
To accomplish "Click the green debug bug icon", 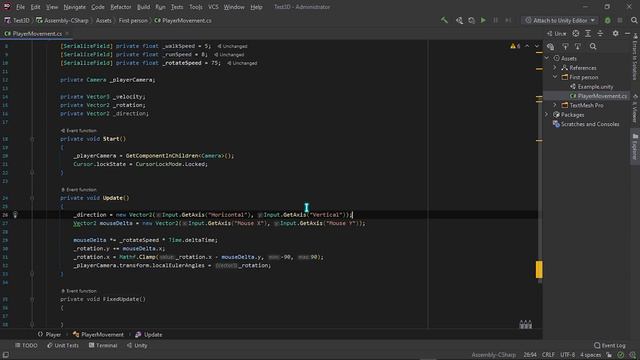I will (x=607, y=20).
